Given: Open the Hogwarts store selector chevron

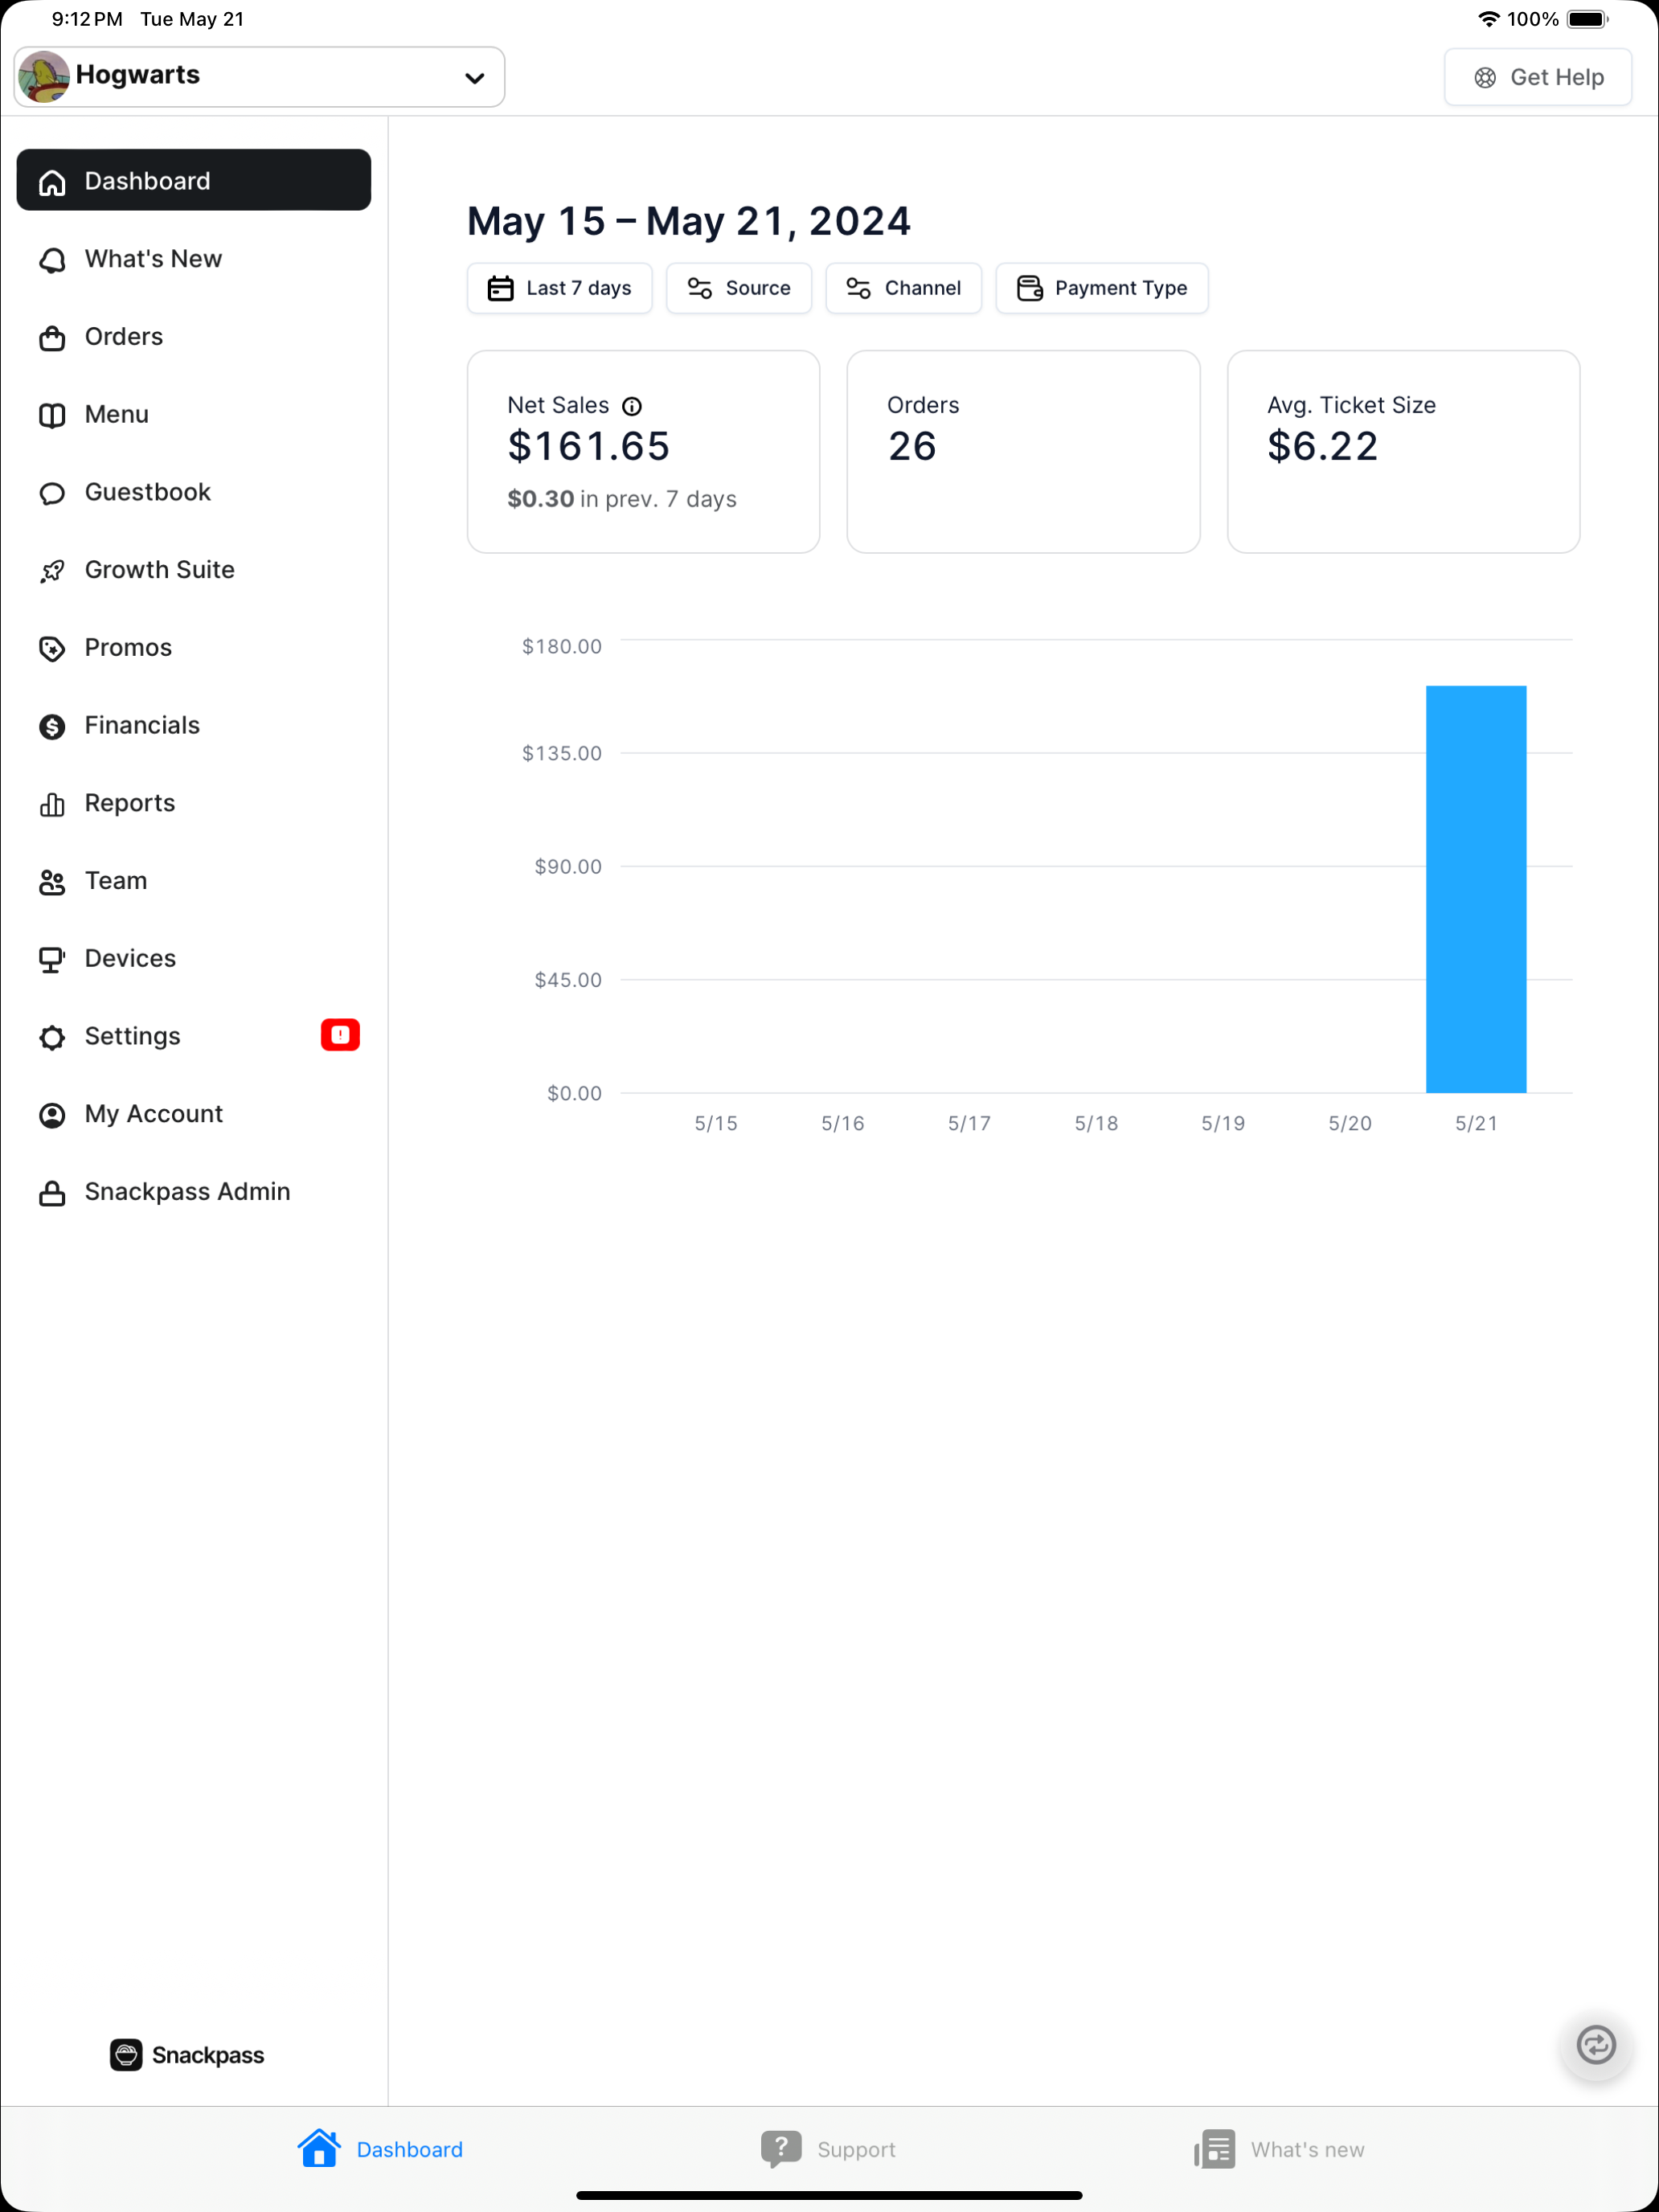Looking at the screenshot, I should click(475, 78).
